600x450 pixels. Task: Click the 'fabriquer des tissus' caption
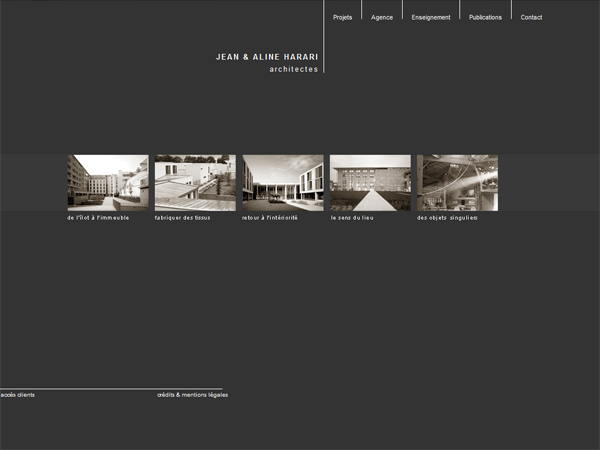pos(183,218)
